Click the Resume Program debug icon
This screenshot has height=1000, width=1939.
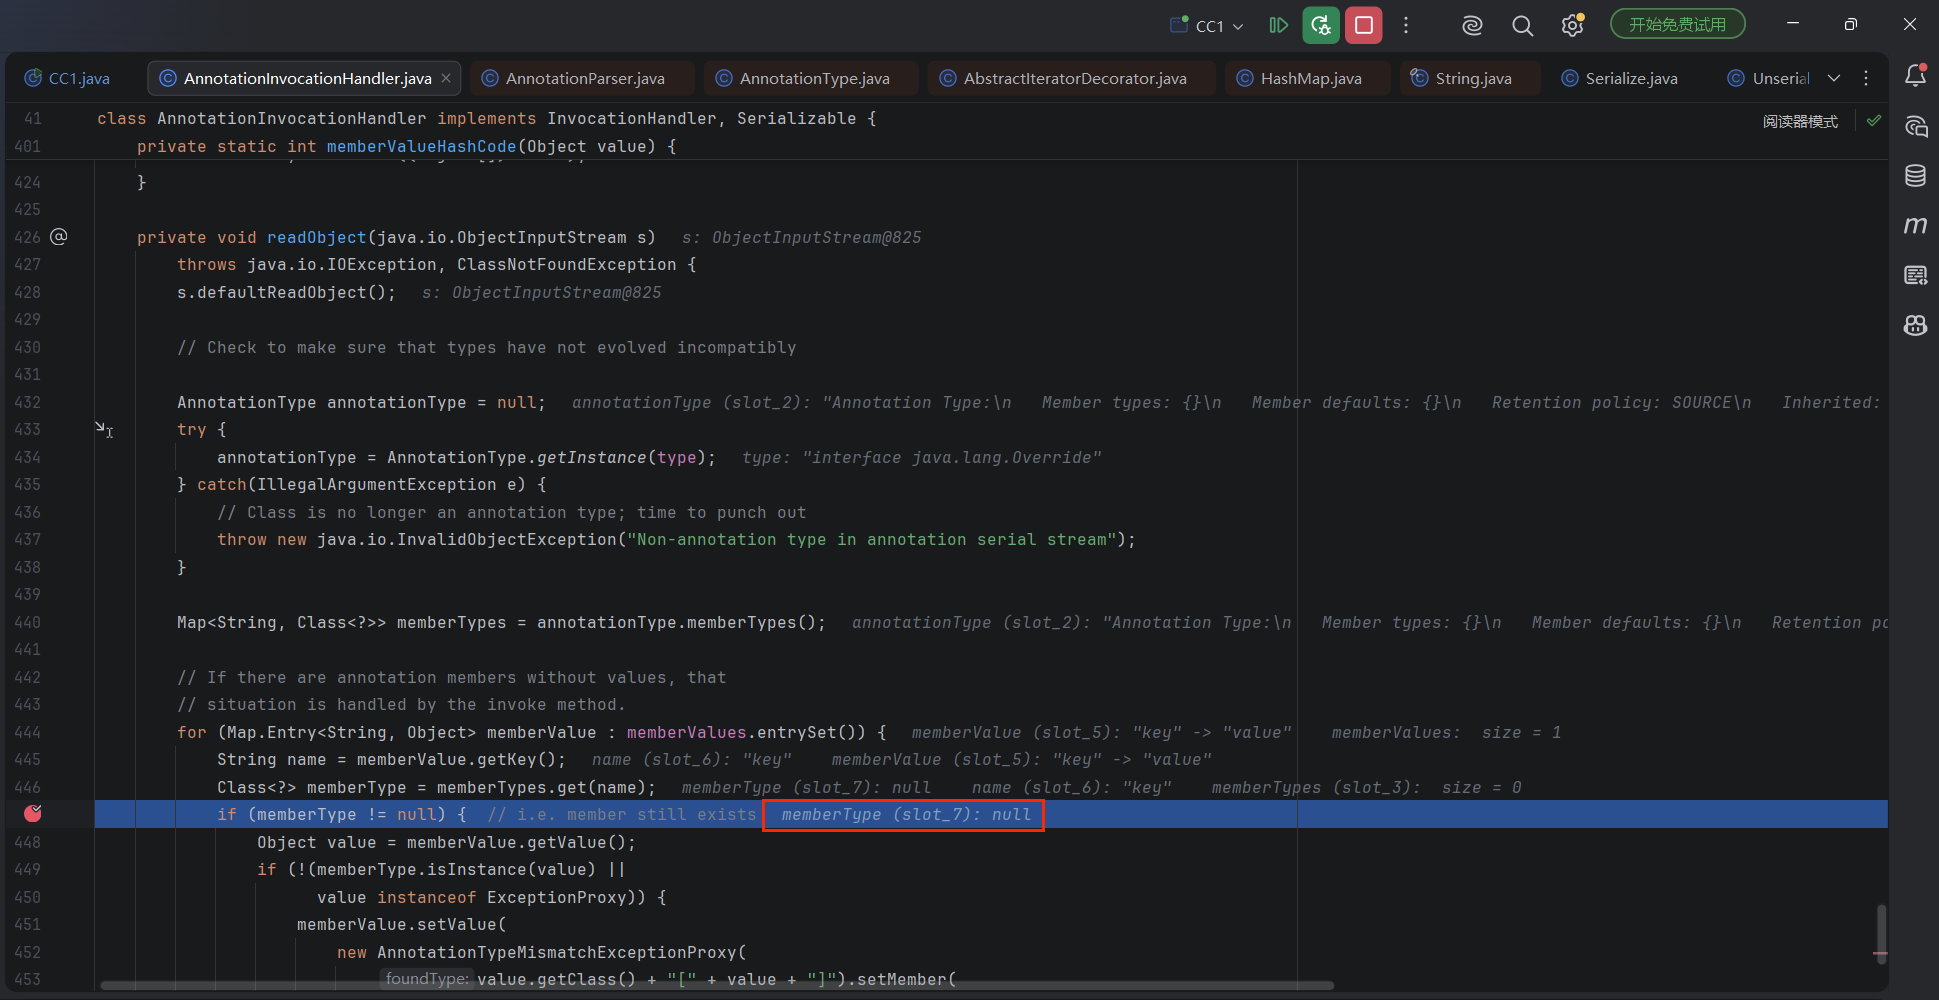pyautogui.click(x=1278, y=25)
